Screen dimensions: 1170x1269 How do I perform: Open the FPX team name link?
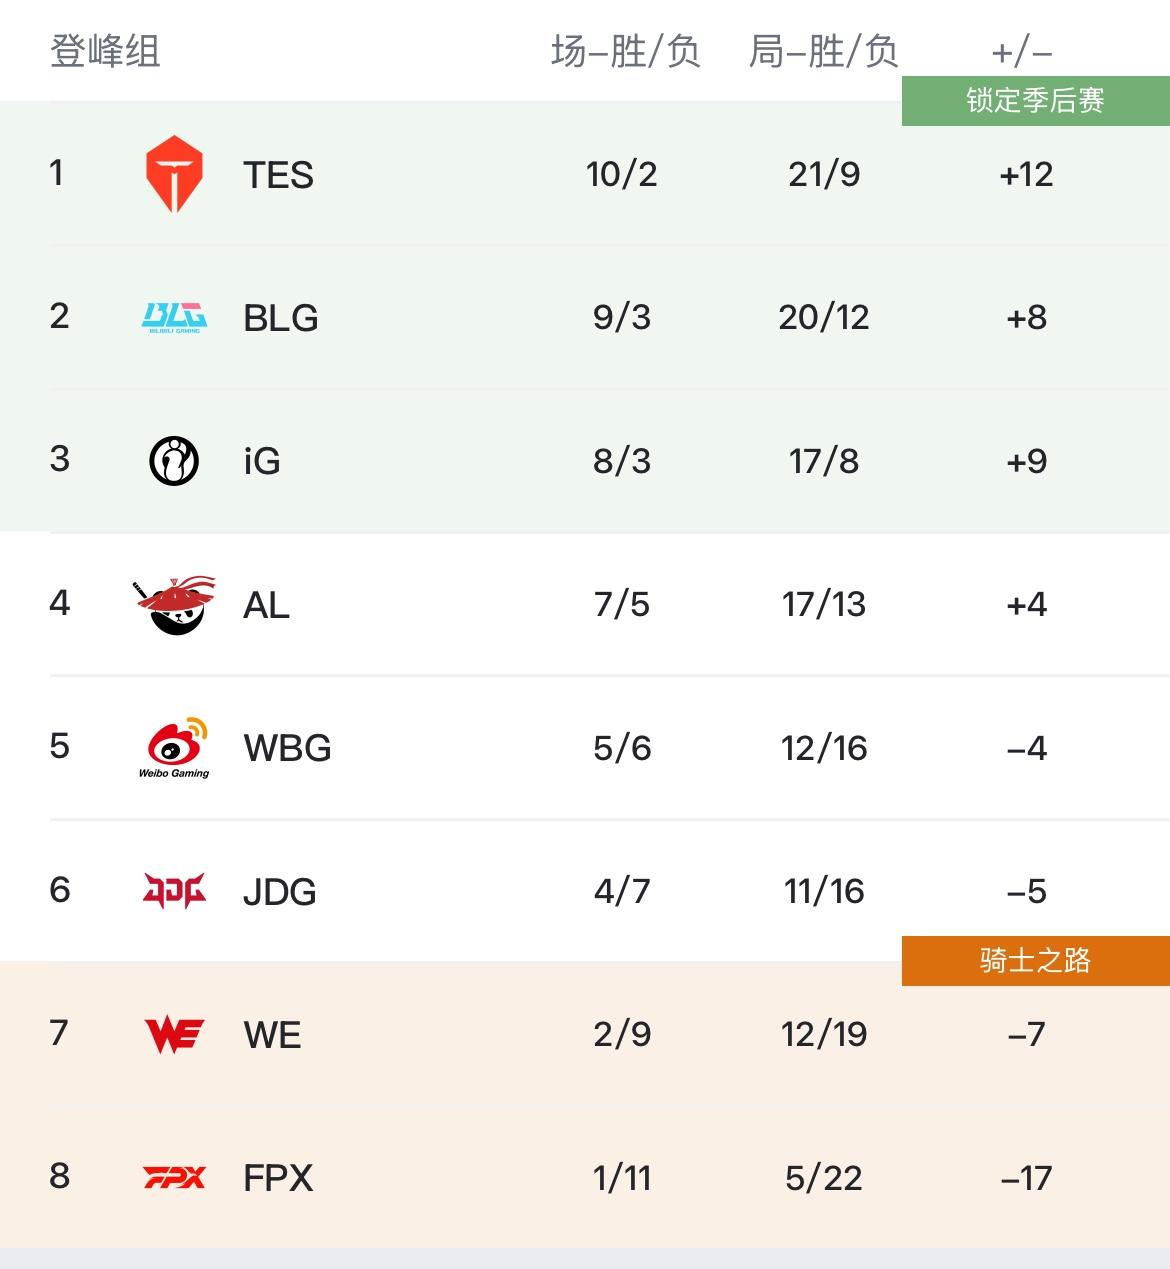[x=278, y=1178]
